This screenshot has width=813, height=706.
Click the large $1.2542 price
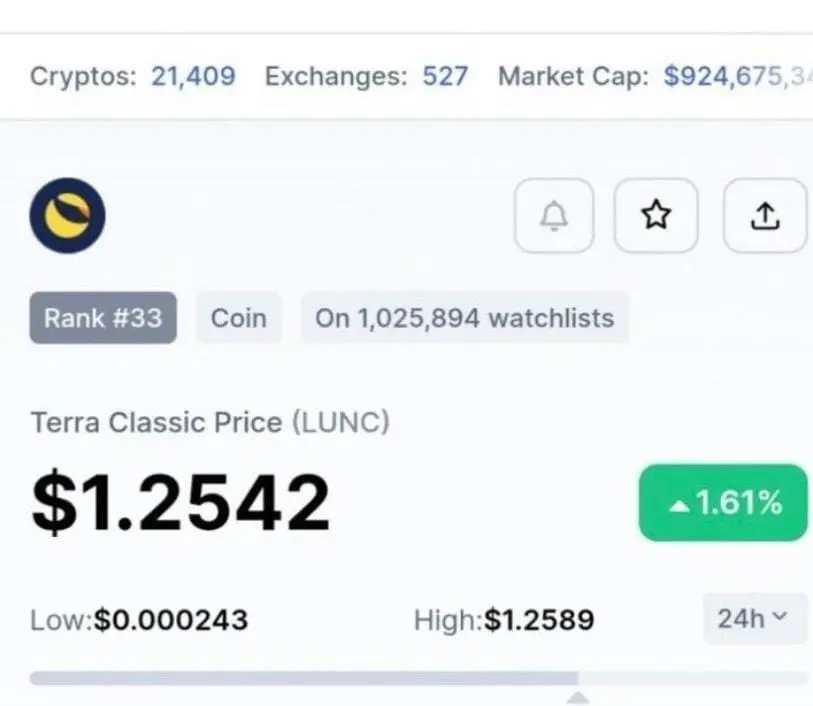coord(180,501)
